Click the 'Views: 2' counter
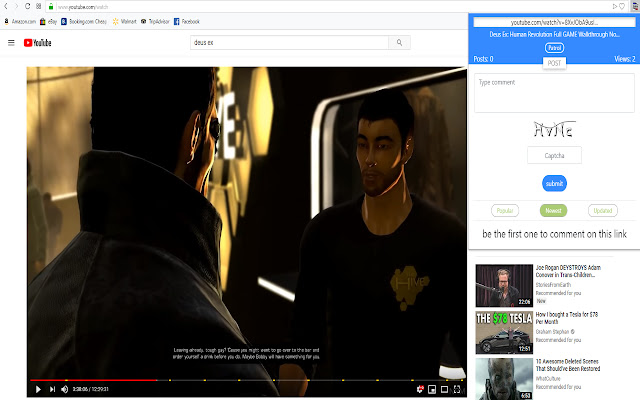640x400 pixels. (624, 59)
